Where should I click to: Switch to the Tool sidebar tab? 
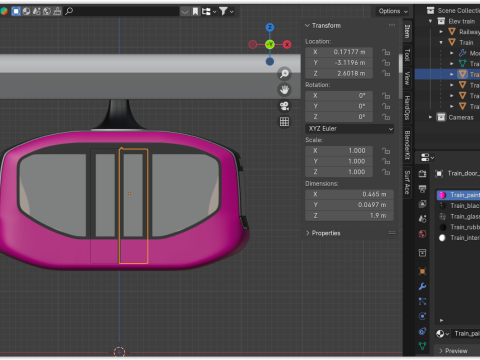407,55
